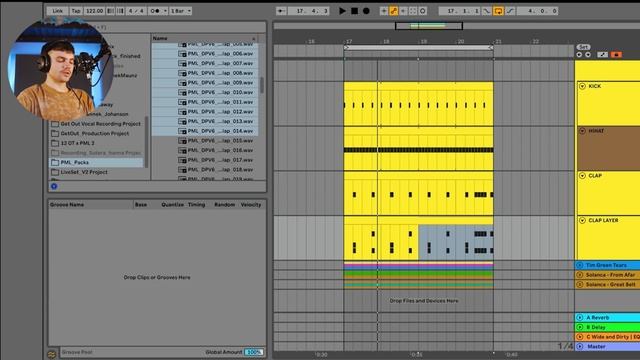Viewport: 640px width, 360px height.
Task: Toggle MIDI Arrangement Overdub plus icon
Action: point(384,11)
